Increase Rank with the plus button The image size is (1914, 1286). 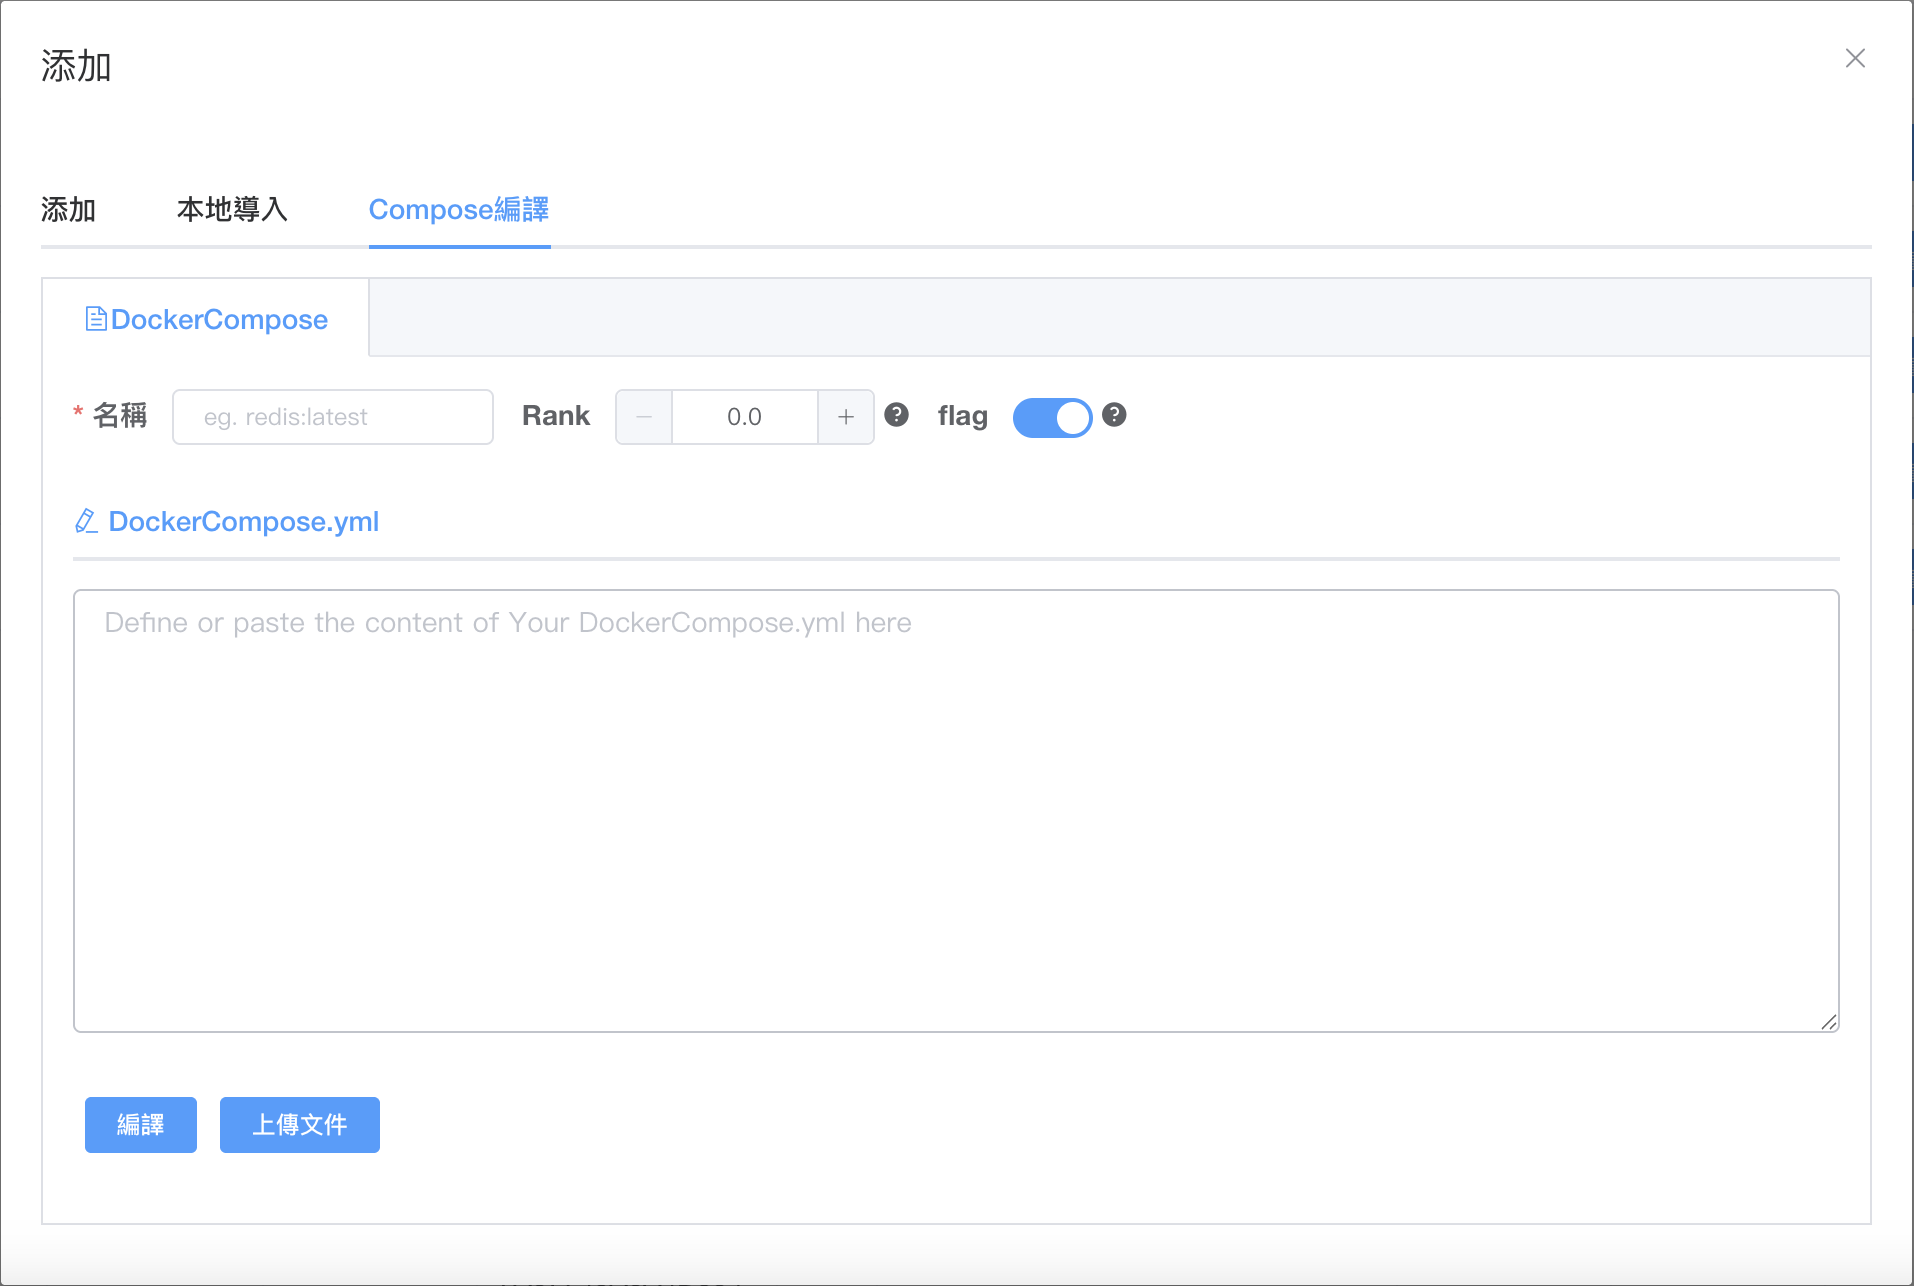[x=846, y=417]
